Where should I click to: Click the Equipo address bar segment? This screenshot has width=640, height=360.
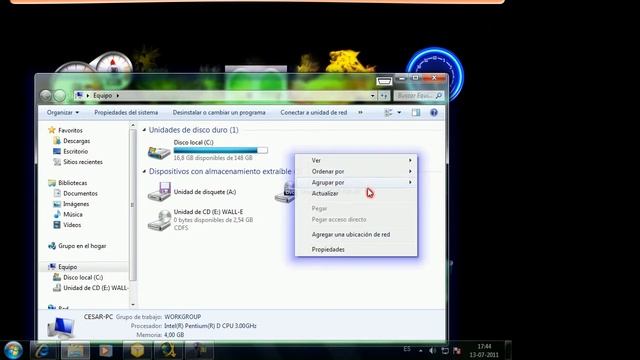(x=102, y=96)
